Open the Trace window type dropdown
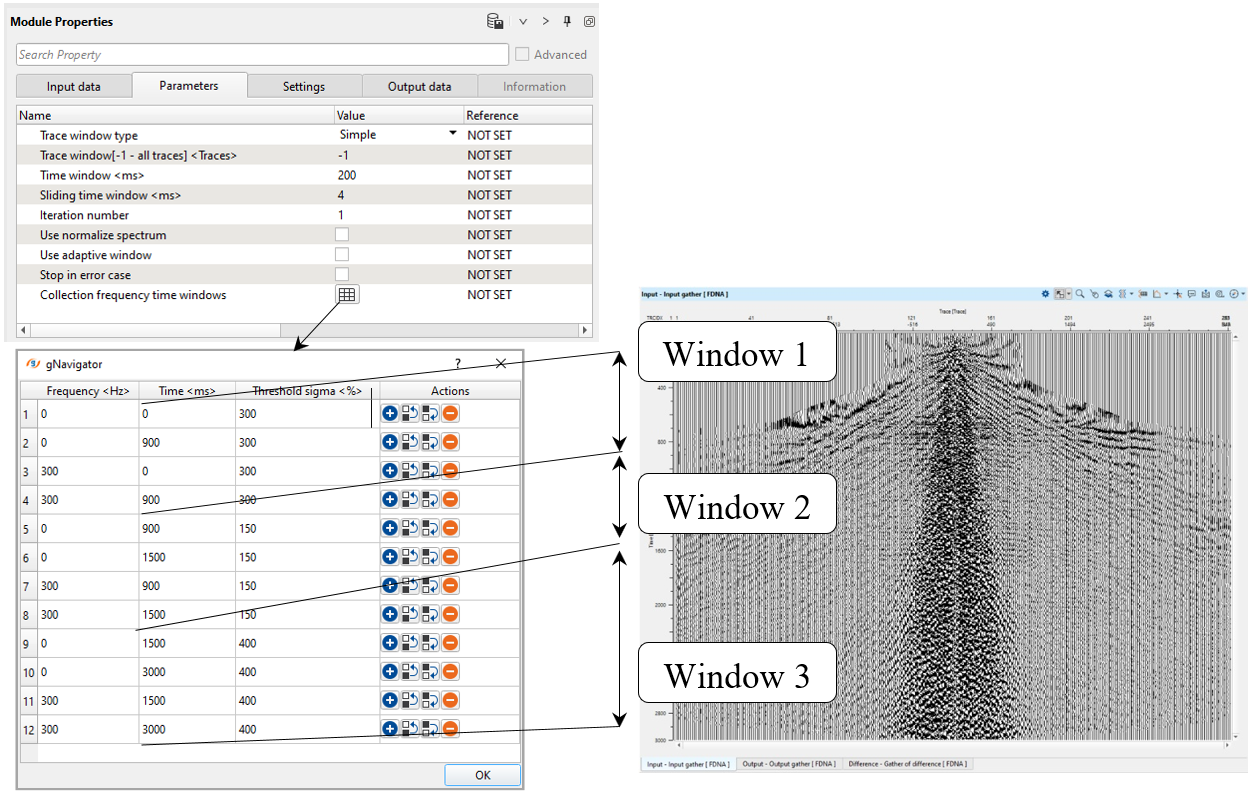The width and height of the screenshot is (1252, 796). click(452, 134)
